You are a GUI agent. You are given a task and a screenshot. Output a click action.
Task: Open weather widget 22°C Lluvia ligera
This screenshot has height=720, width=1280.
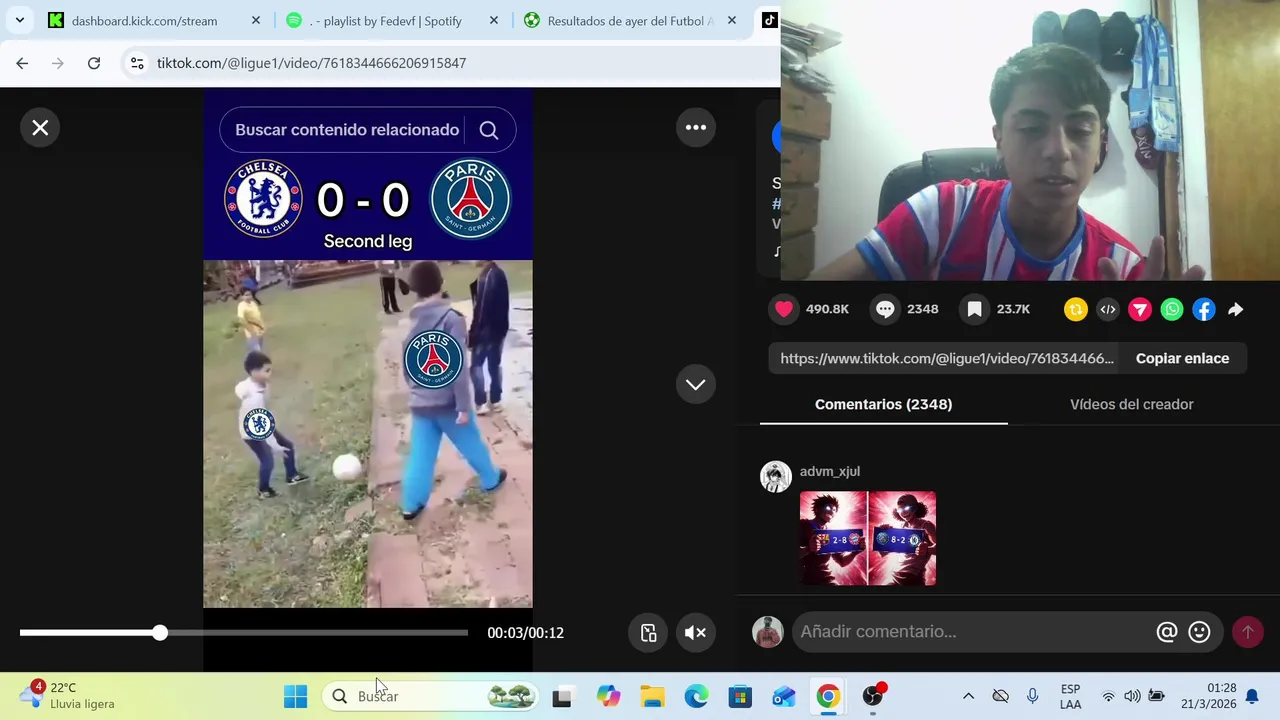(x=68, y=696)
